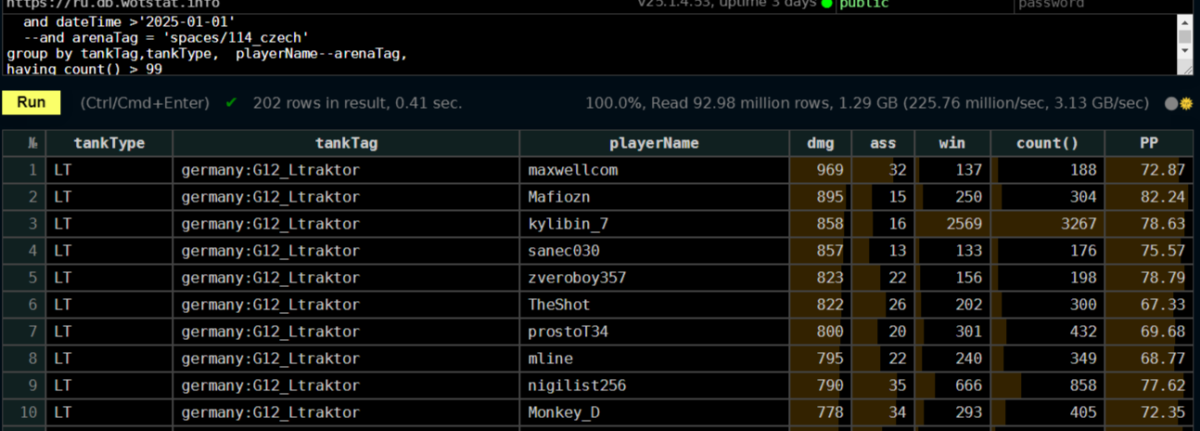Click the query editor resize handle

[x=1187, y=69]
